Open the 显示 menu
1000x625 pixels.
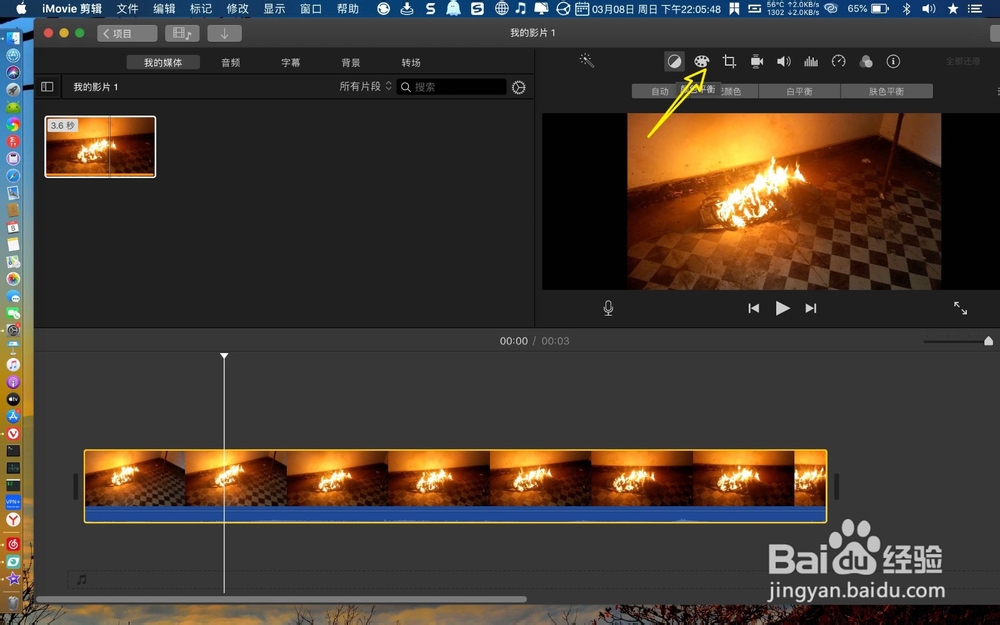(274, 9)
